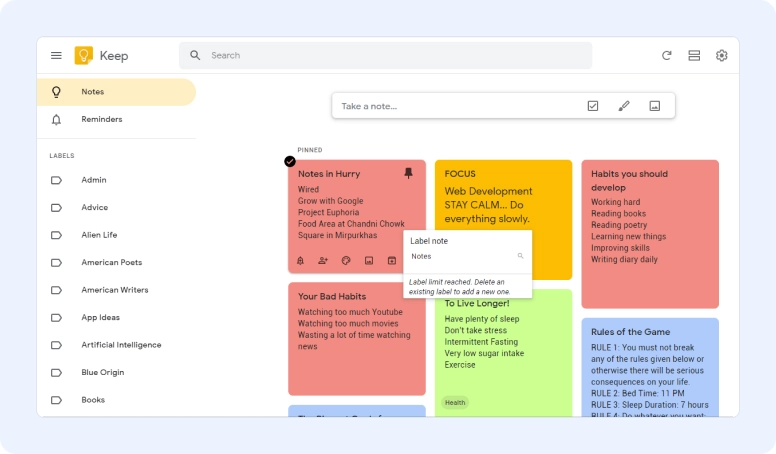Click the Writing diary daily line
Screen dimensions: 776x454
coord(624,259)
